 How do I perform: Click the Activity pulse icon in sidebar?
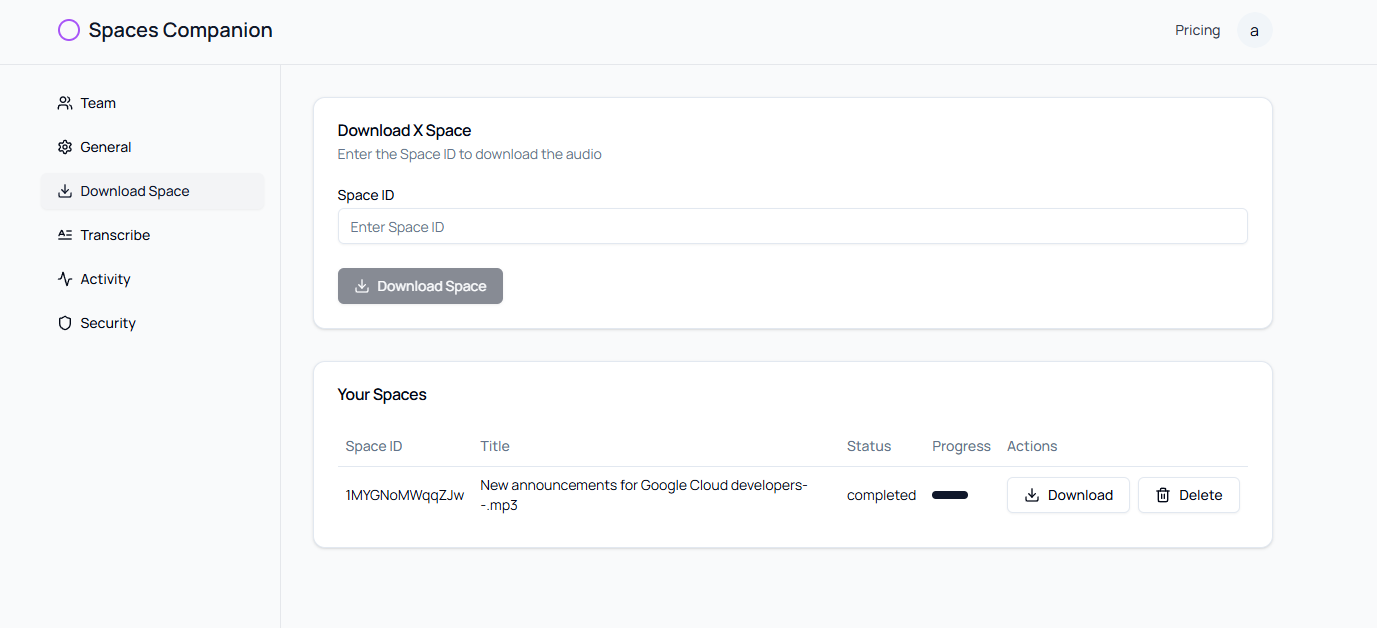[x=65, y=279]
